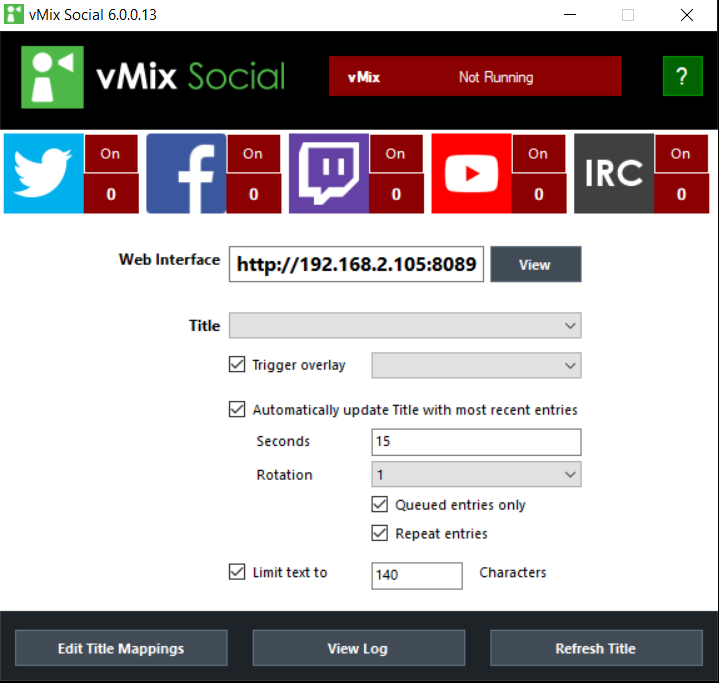Toggle IRC On button
Viewport: 719px width, 683px height.
click(681, 154)
